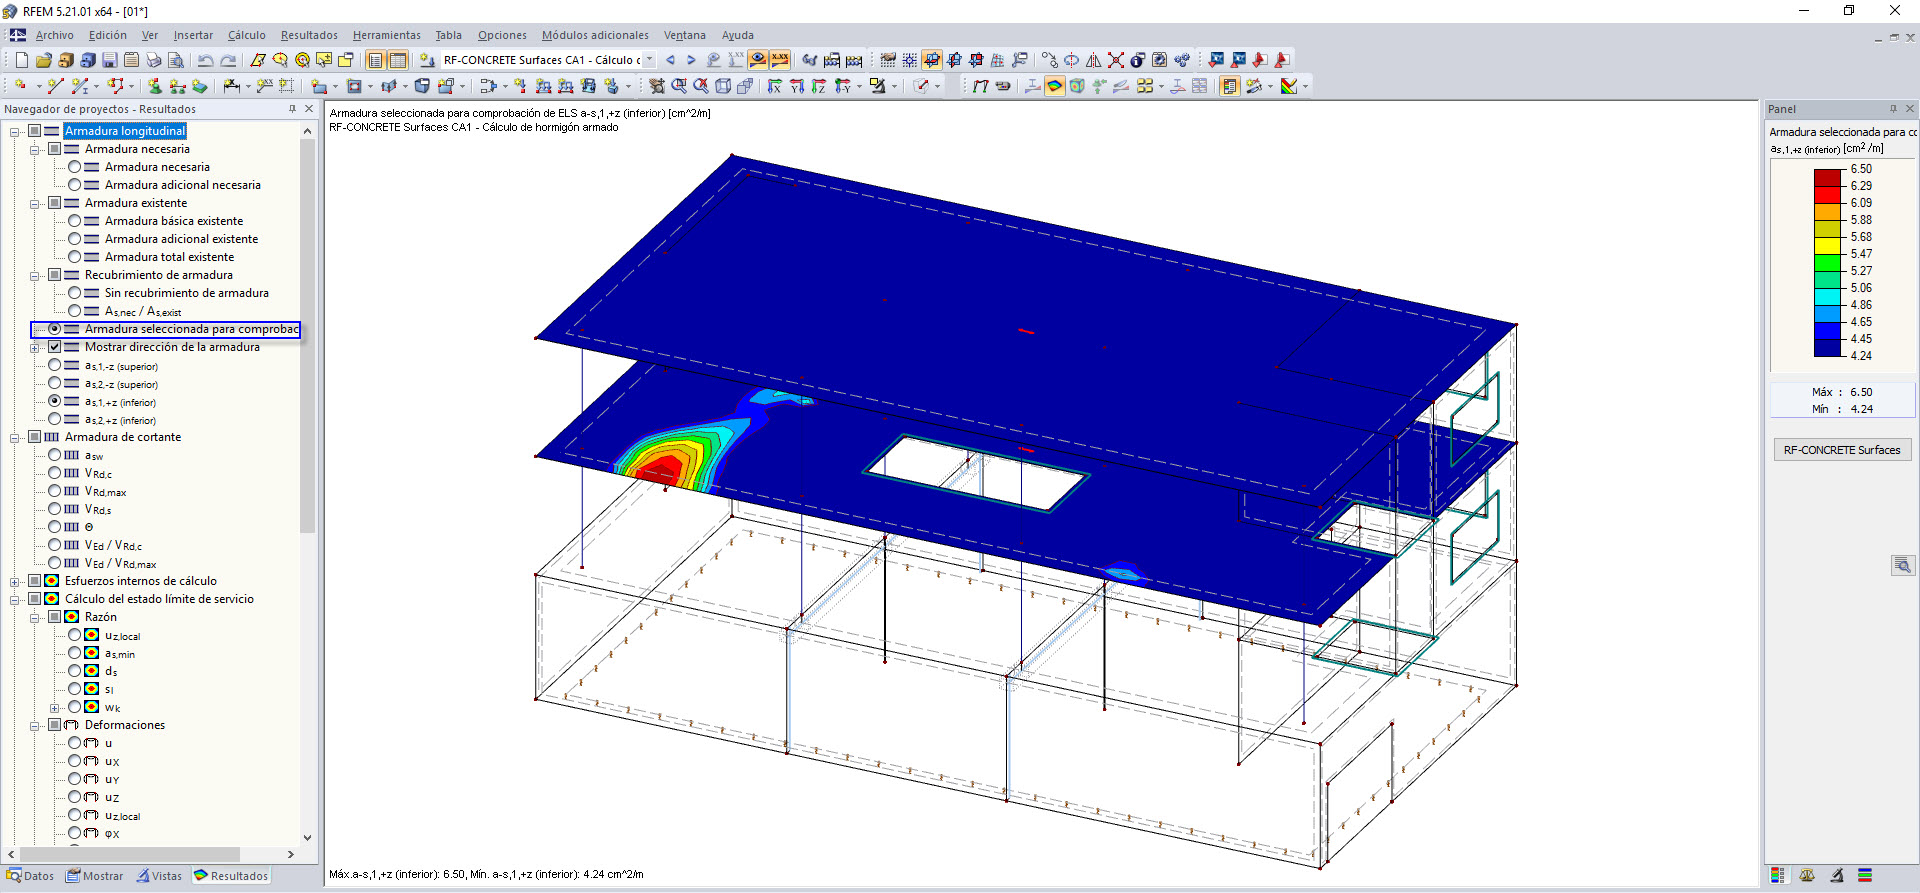Open the Resultados menu

click(309, 35)
